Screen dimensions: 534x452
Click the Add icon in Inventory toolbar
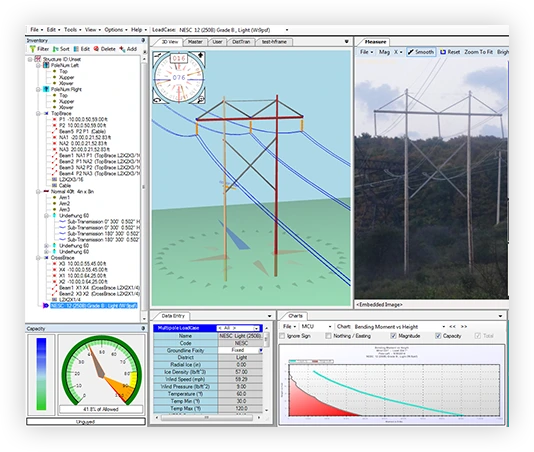[122, 49]
